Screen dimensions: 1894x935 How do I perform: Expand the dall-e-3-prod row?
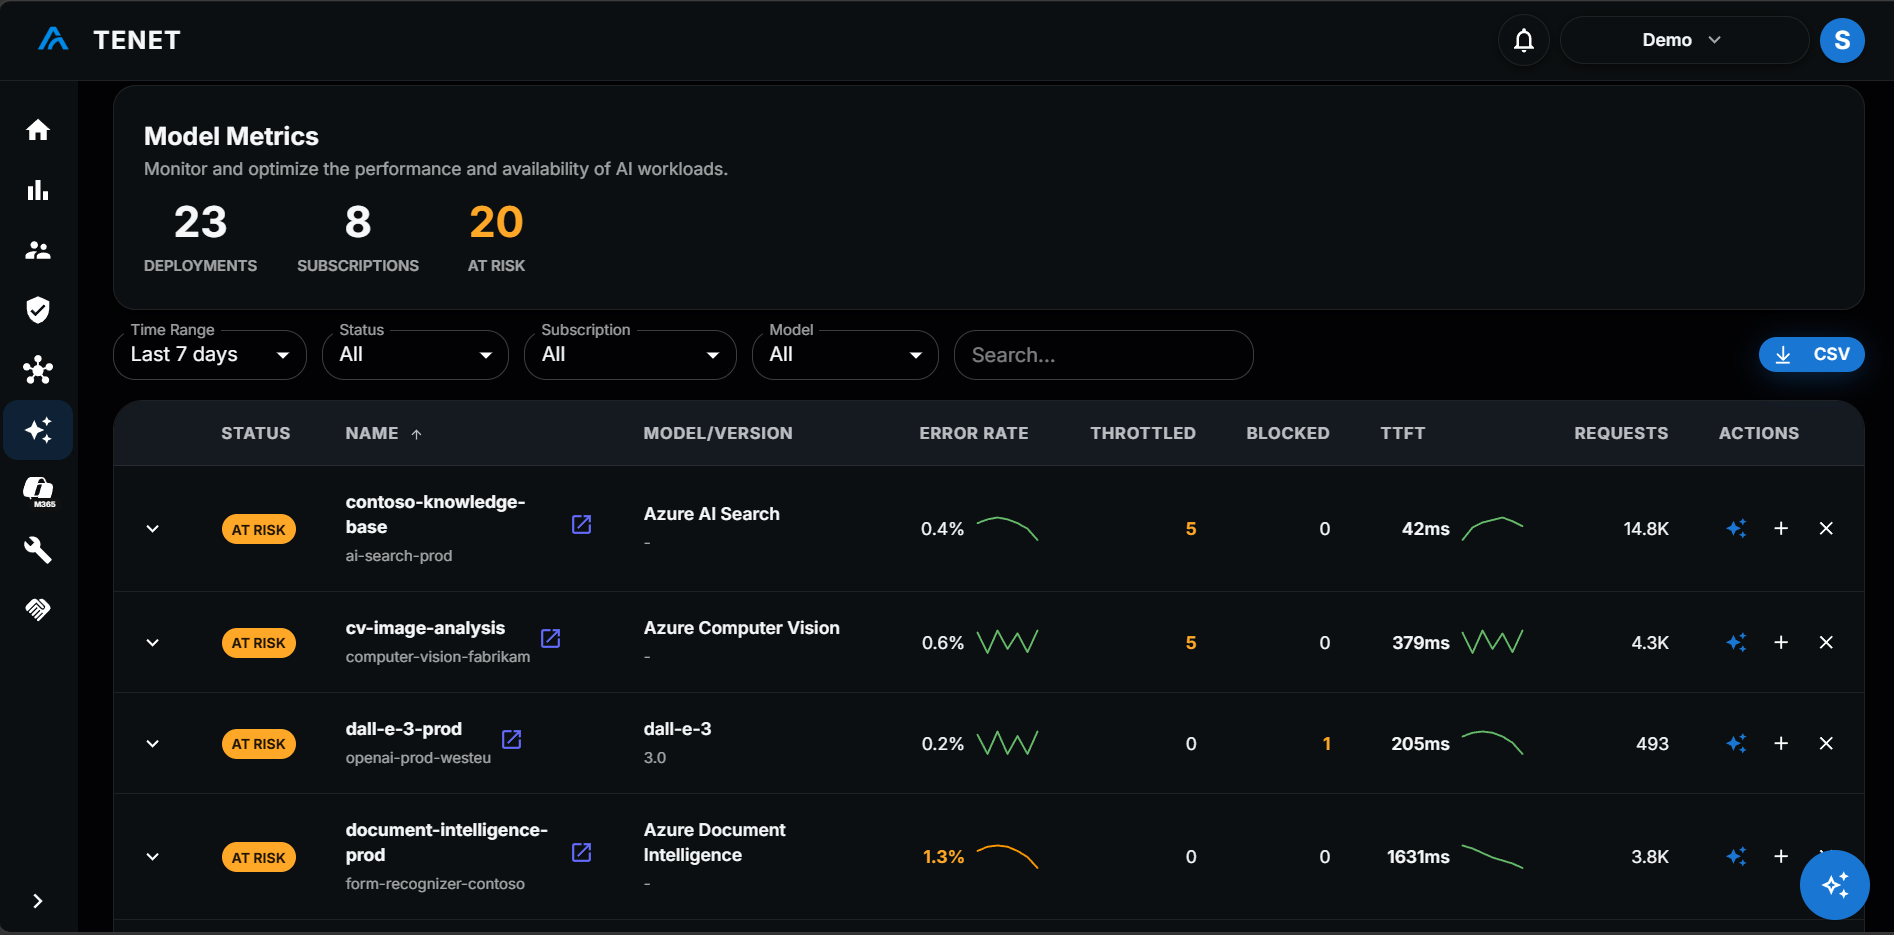[152, 744]
